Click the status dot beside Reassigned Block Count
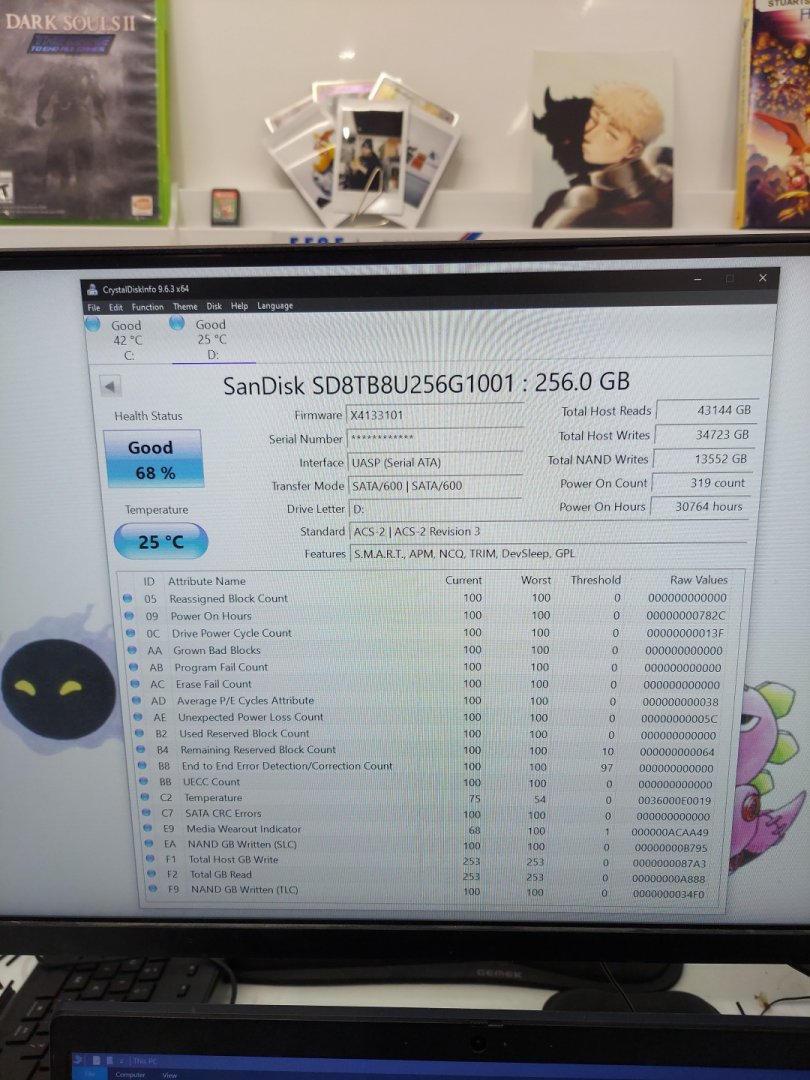The width and height of the screenshot is (810, 1080). (127, 598)
